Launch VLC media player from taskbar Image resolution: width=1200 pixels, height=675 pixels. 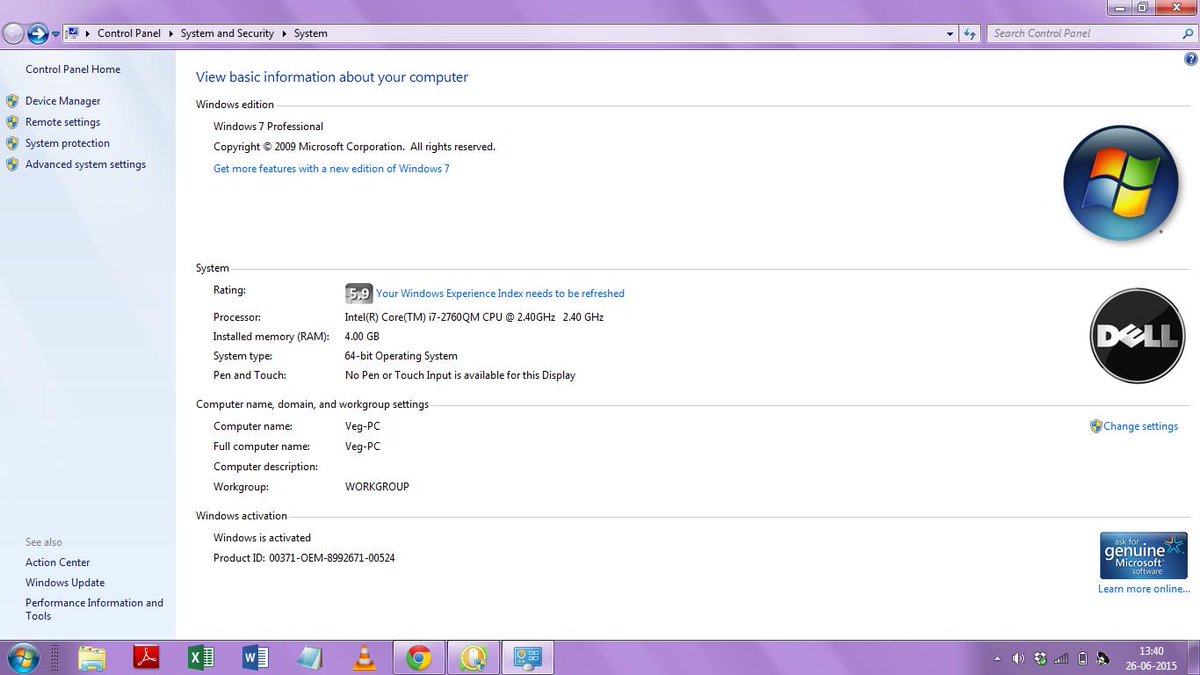click(x=365, y=657)
